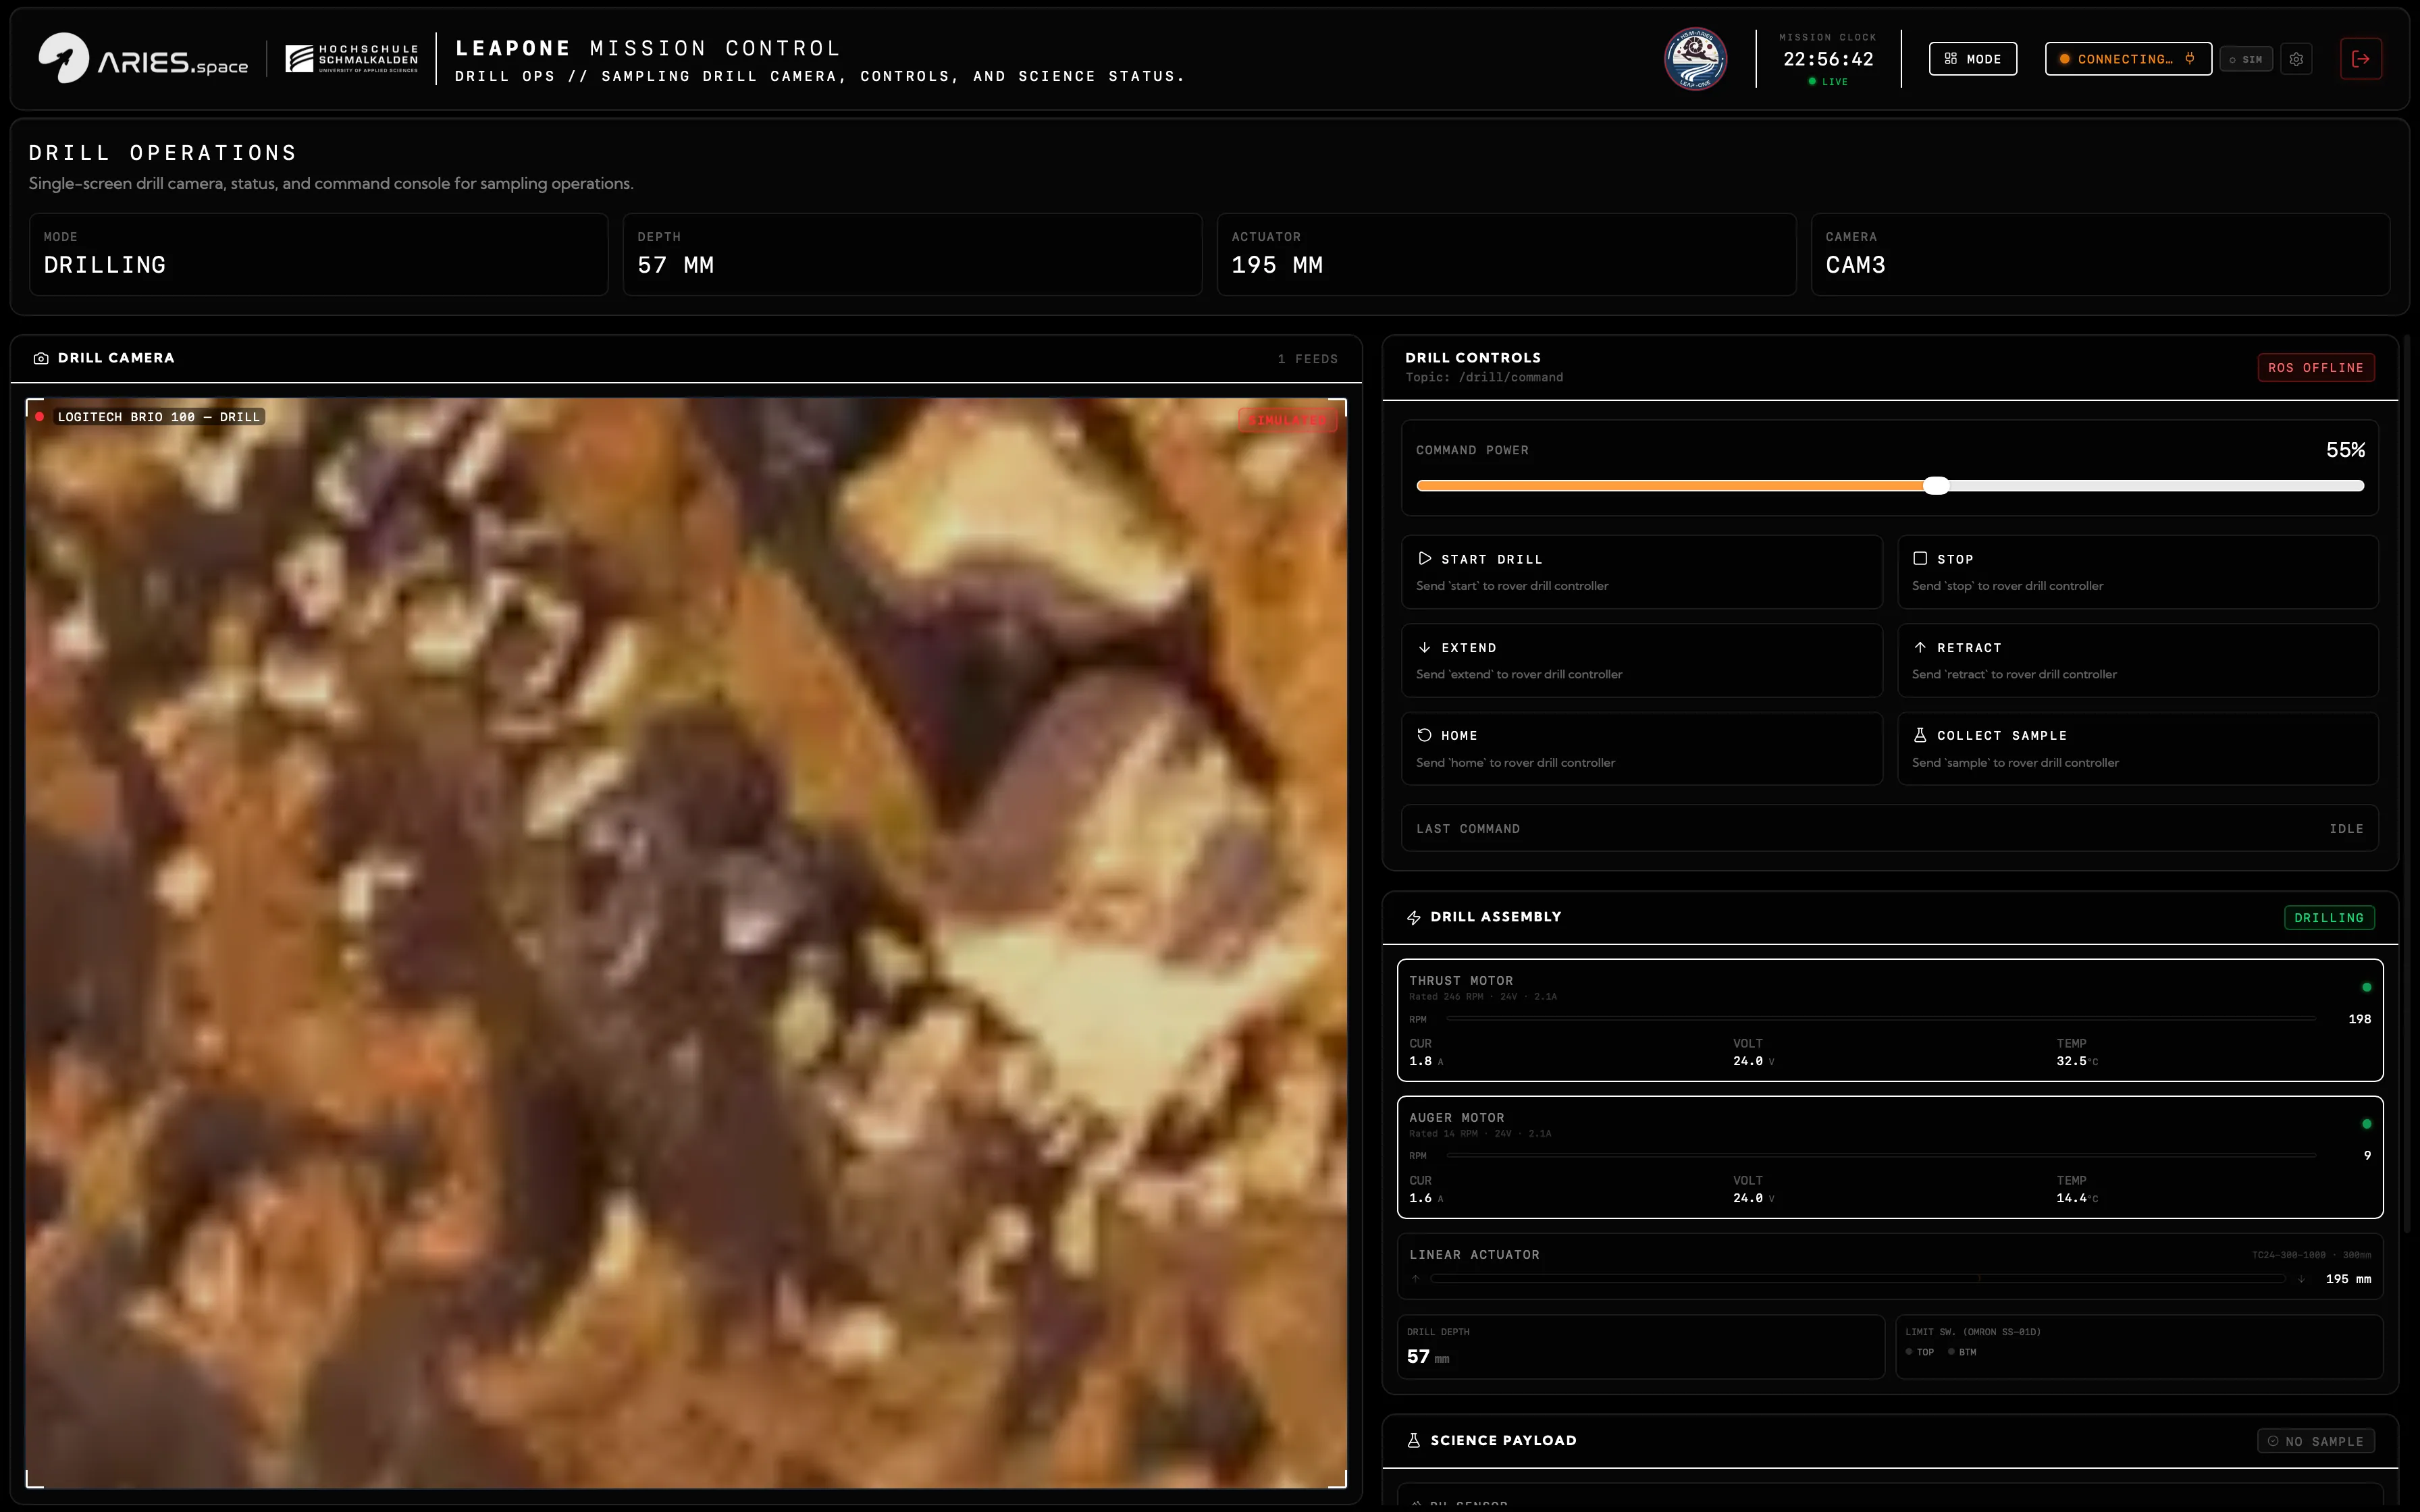Click the NO SAMPLE badge
This screenshot has width=2420, height=1512.
coord(2316,1441)
